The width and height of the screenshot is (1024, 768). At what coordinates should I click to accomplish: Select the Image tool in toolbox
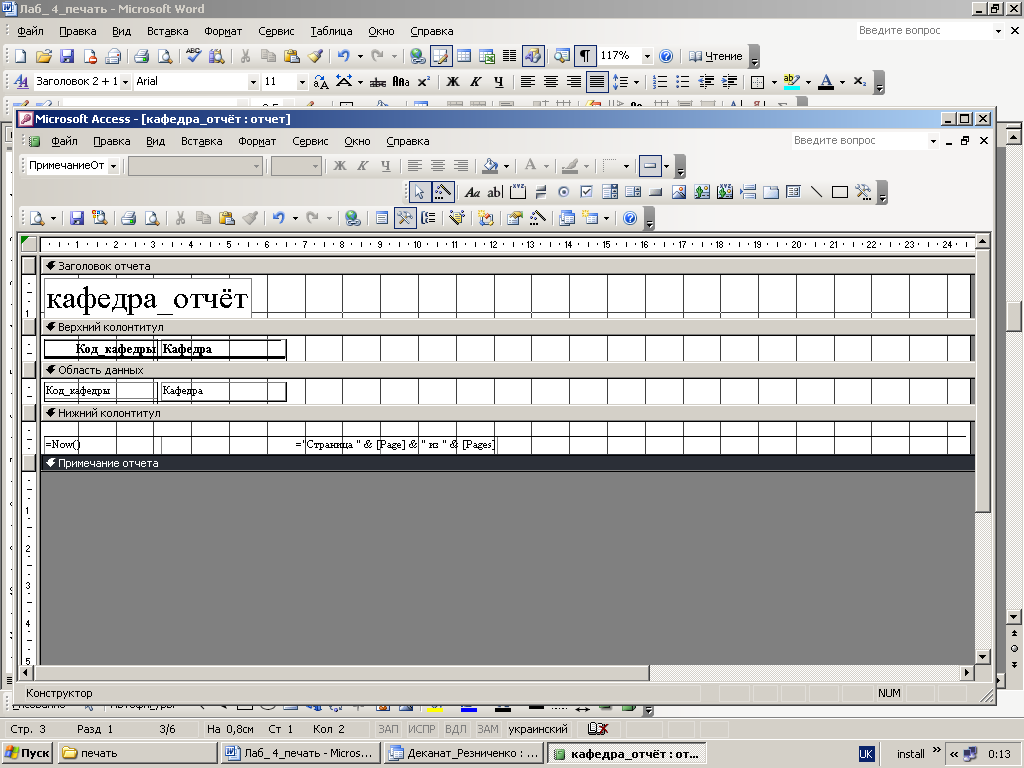tap(679, 192)
